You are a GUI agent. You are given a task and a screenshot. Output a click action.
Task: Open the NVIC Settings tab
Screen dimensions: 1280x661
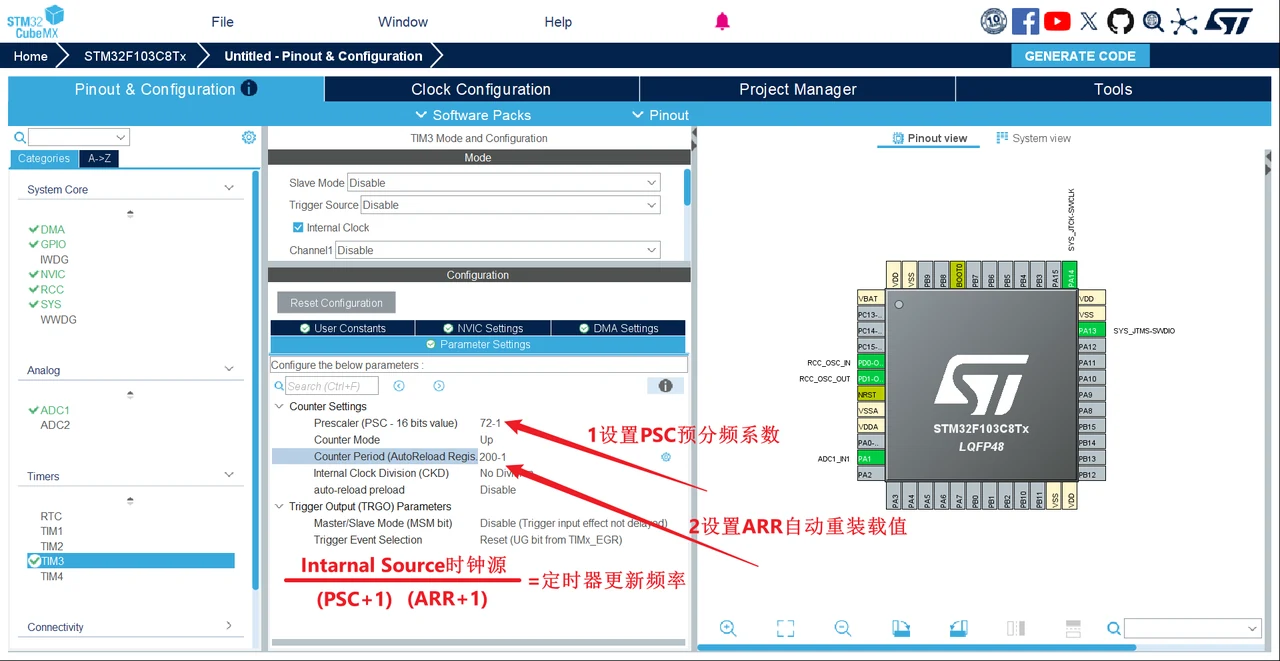[482, 328]
